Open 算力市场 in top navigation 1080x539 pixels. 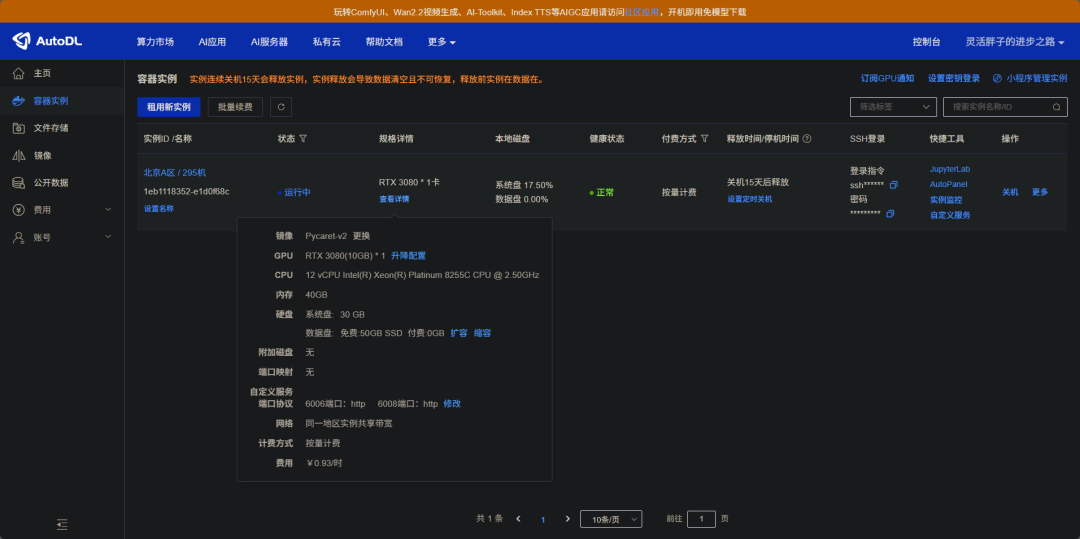[155, 42]
